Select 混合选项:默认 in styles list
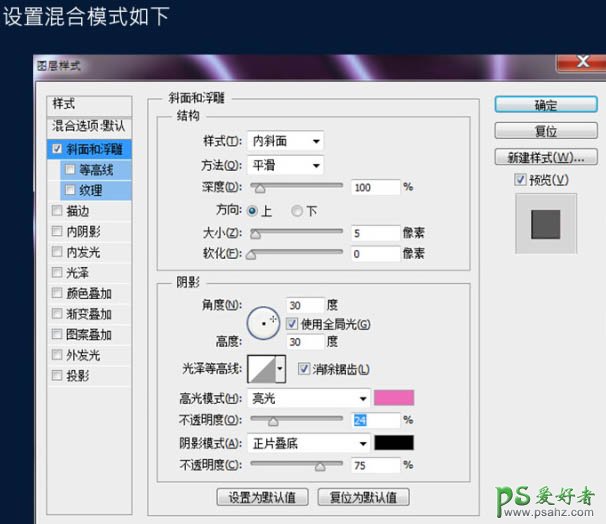The image size is (606, 524). click(89, 126)
